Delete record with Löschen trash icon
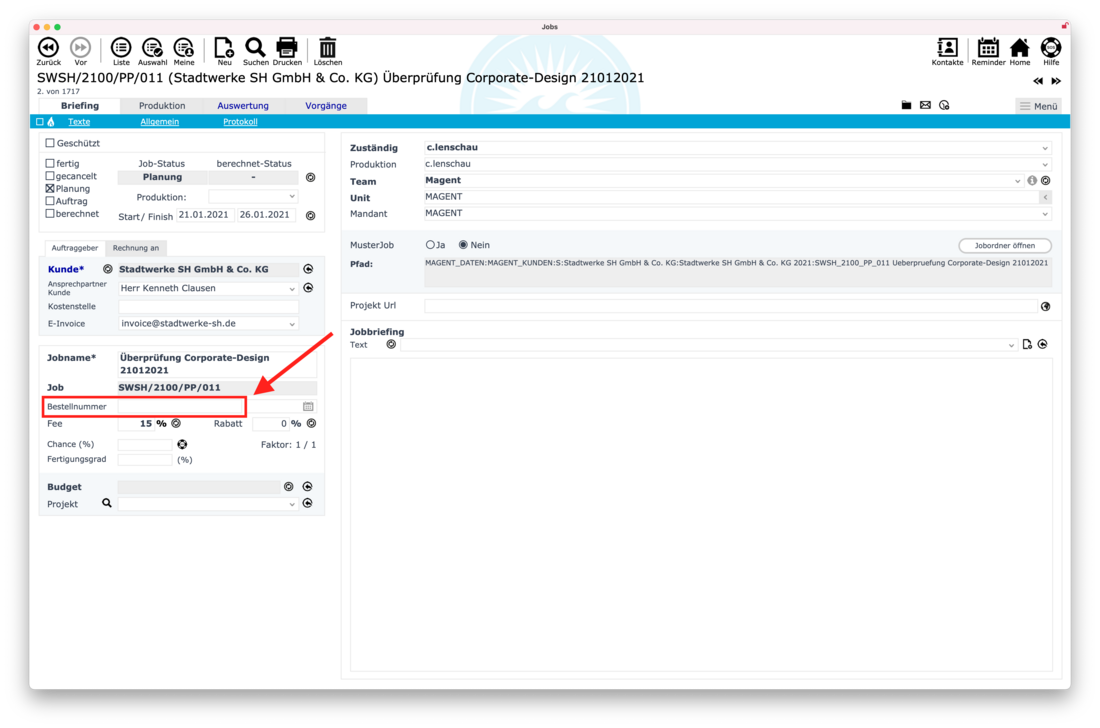 pos(327,47)
